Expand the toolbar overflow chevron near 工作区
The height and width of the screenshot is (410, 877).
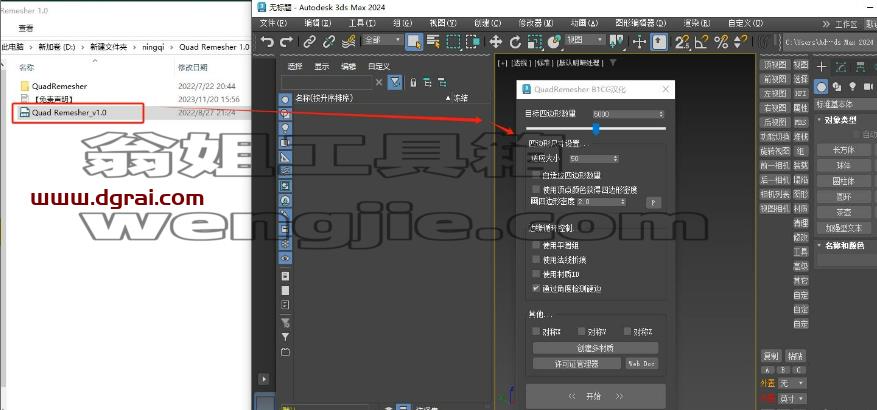pyautogui.click(x=826, y=24)
